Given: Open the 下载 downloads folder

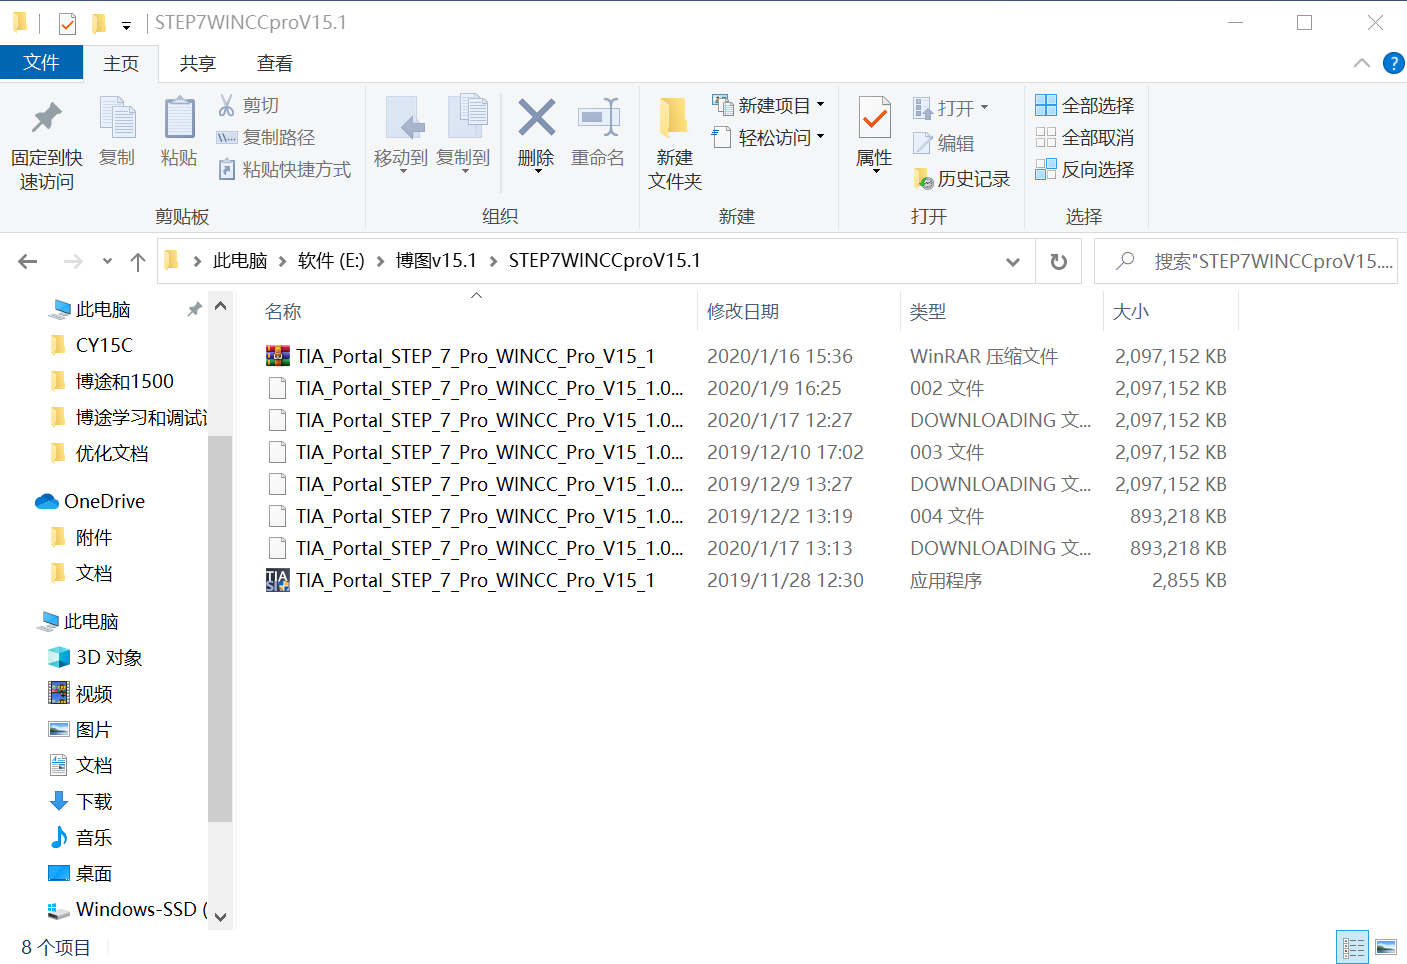Looking at the screenshot, I should click(x=94, y=801).
